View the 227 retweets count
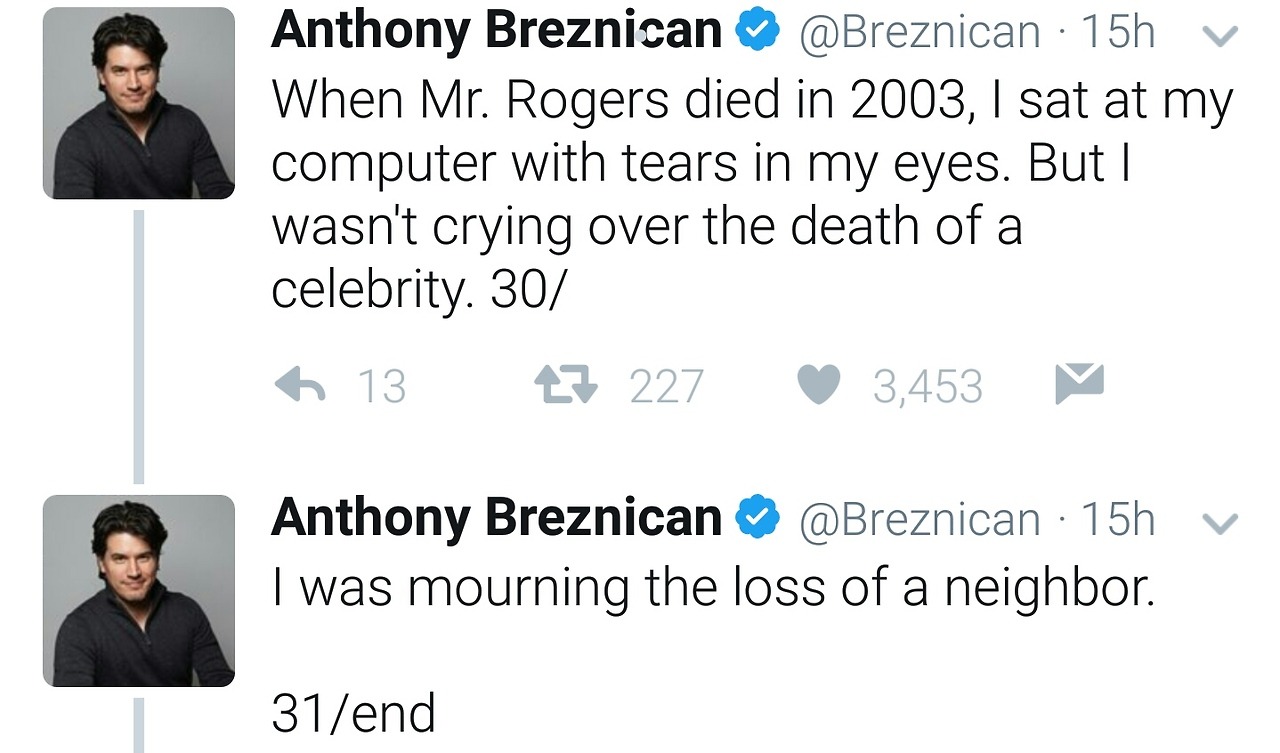Image resolution: width=1280 pixels, height=753 pixels. coord(666,386)
